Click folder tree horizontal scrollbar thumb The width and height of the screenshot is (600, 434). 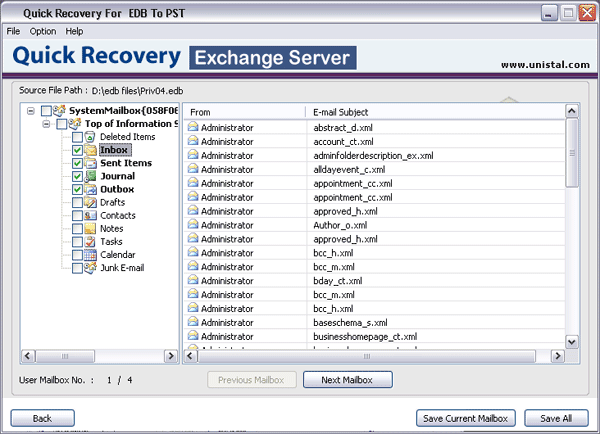point(65,356)
